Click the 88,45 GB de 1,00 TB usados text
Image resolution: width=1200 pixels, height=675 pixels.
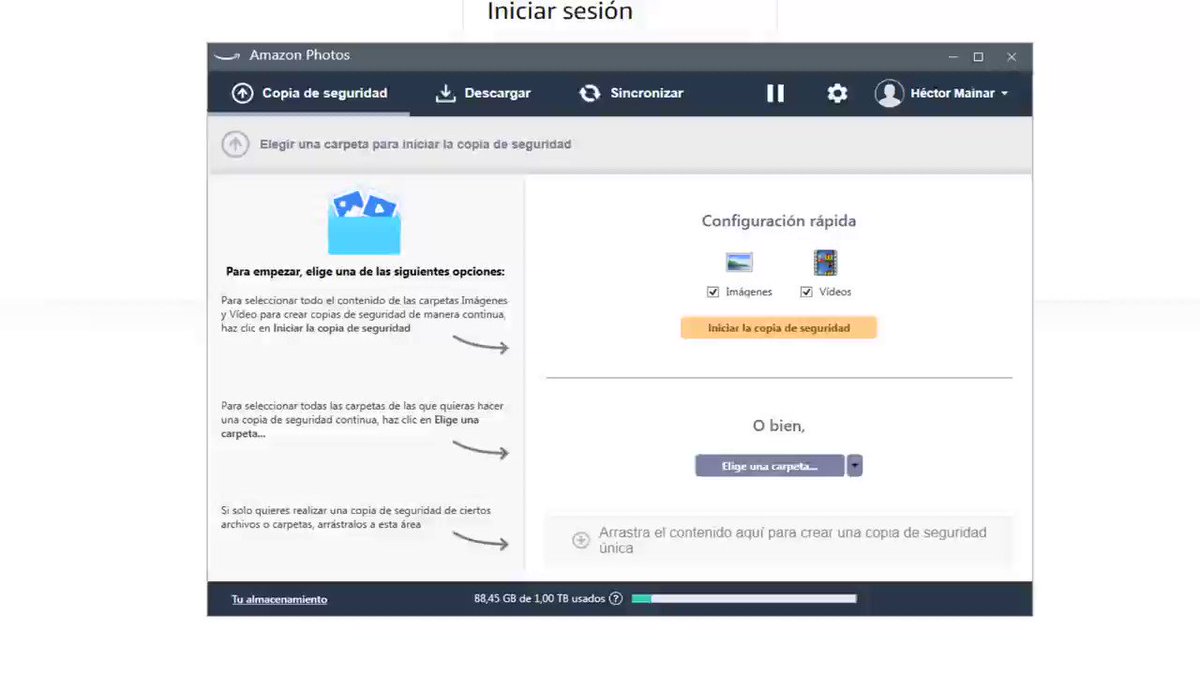tap(539, 599)
